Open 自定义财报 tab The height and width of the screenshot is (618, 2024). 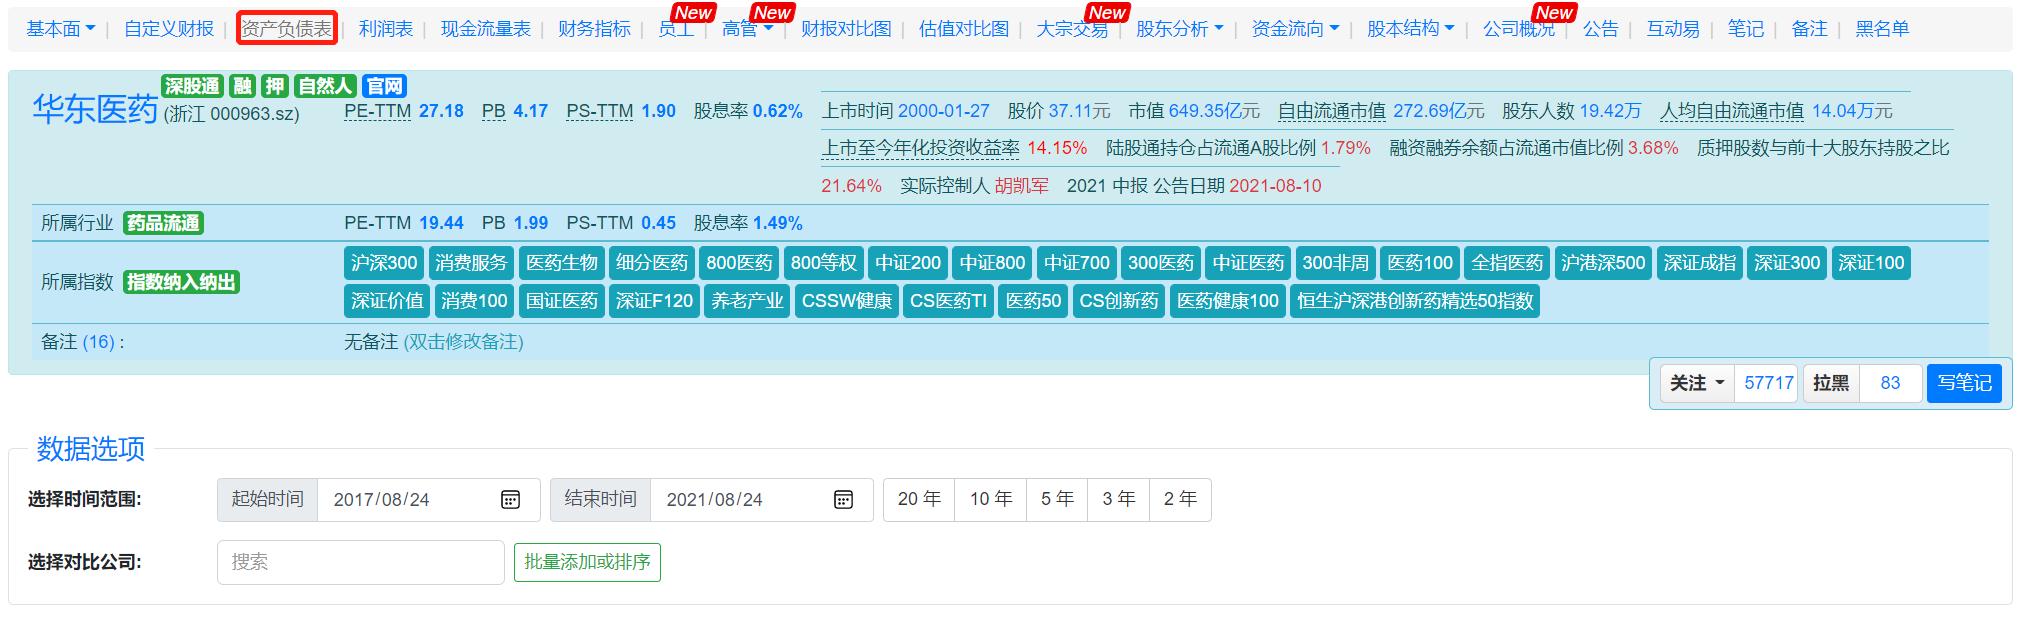point(168,29)
